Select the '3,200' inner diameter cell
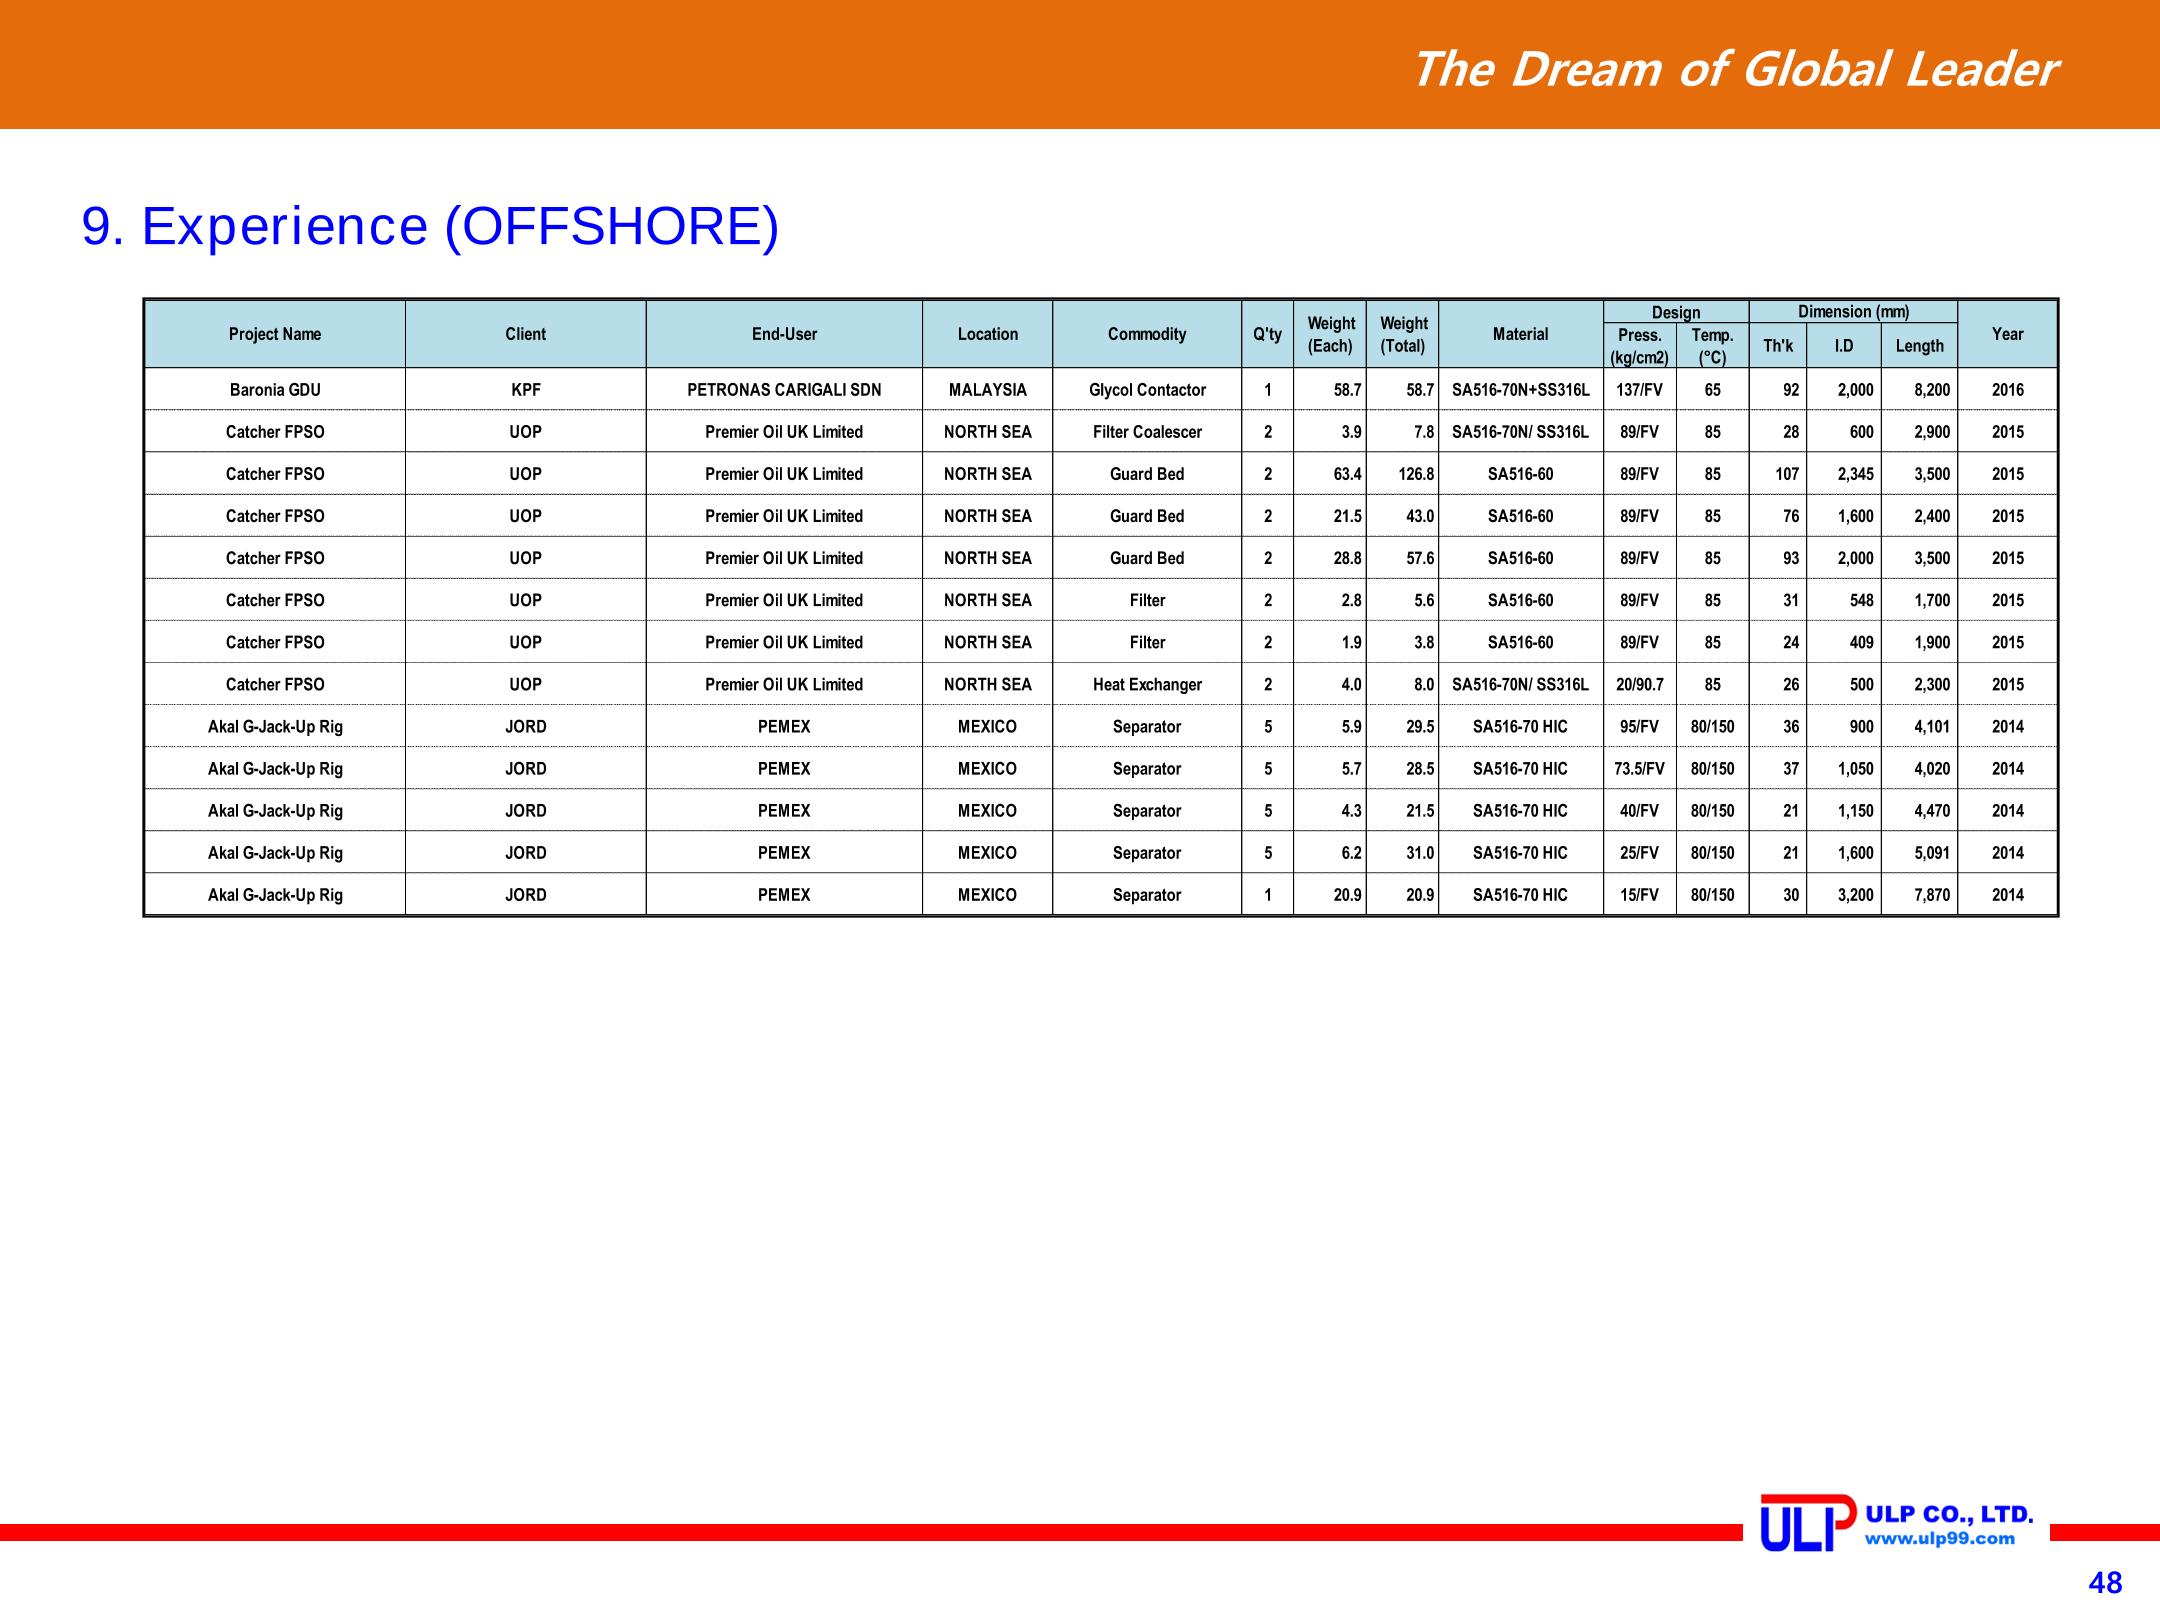The width and height of the screenshot is (2160, 1620). click(x=1844, y=895)
